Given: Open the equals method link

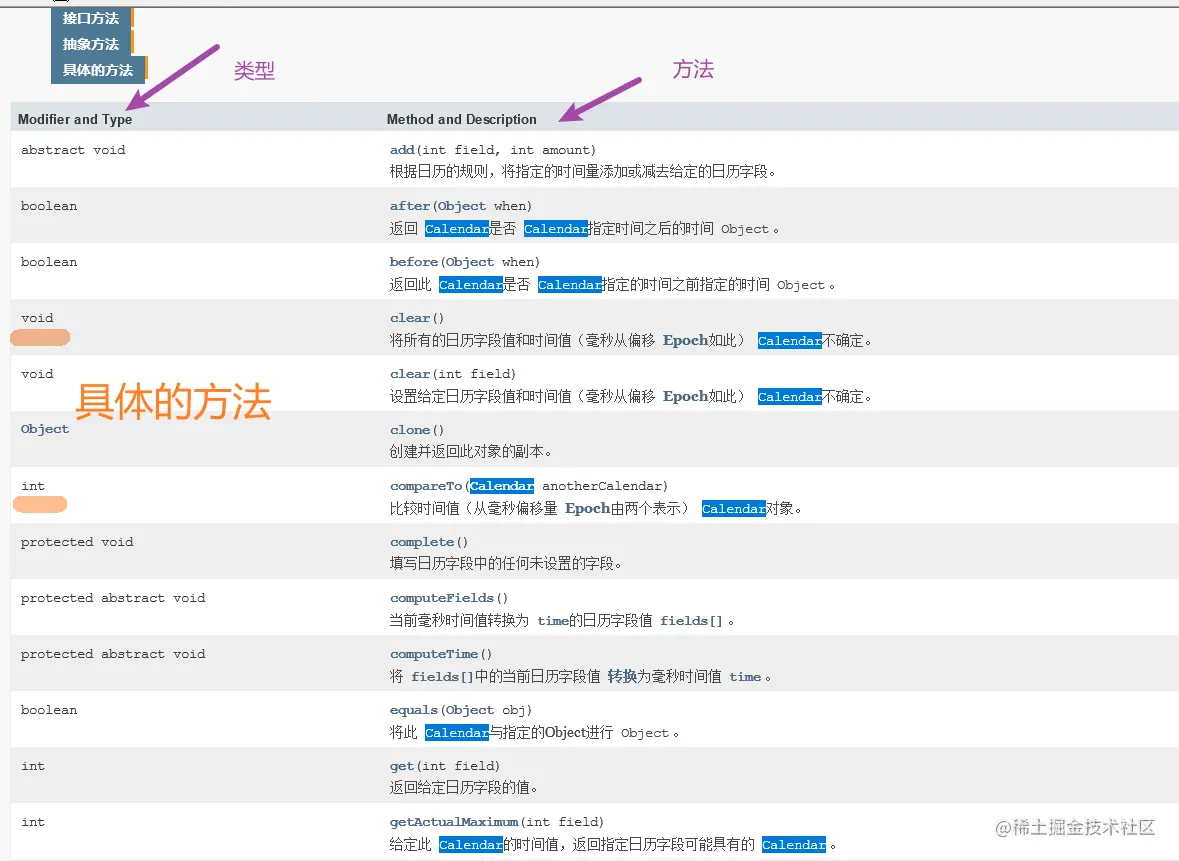Looking at the screenshot, I should [412, 710].
